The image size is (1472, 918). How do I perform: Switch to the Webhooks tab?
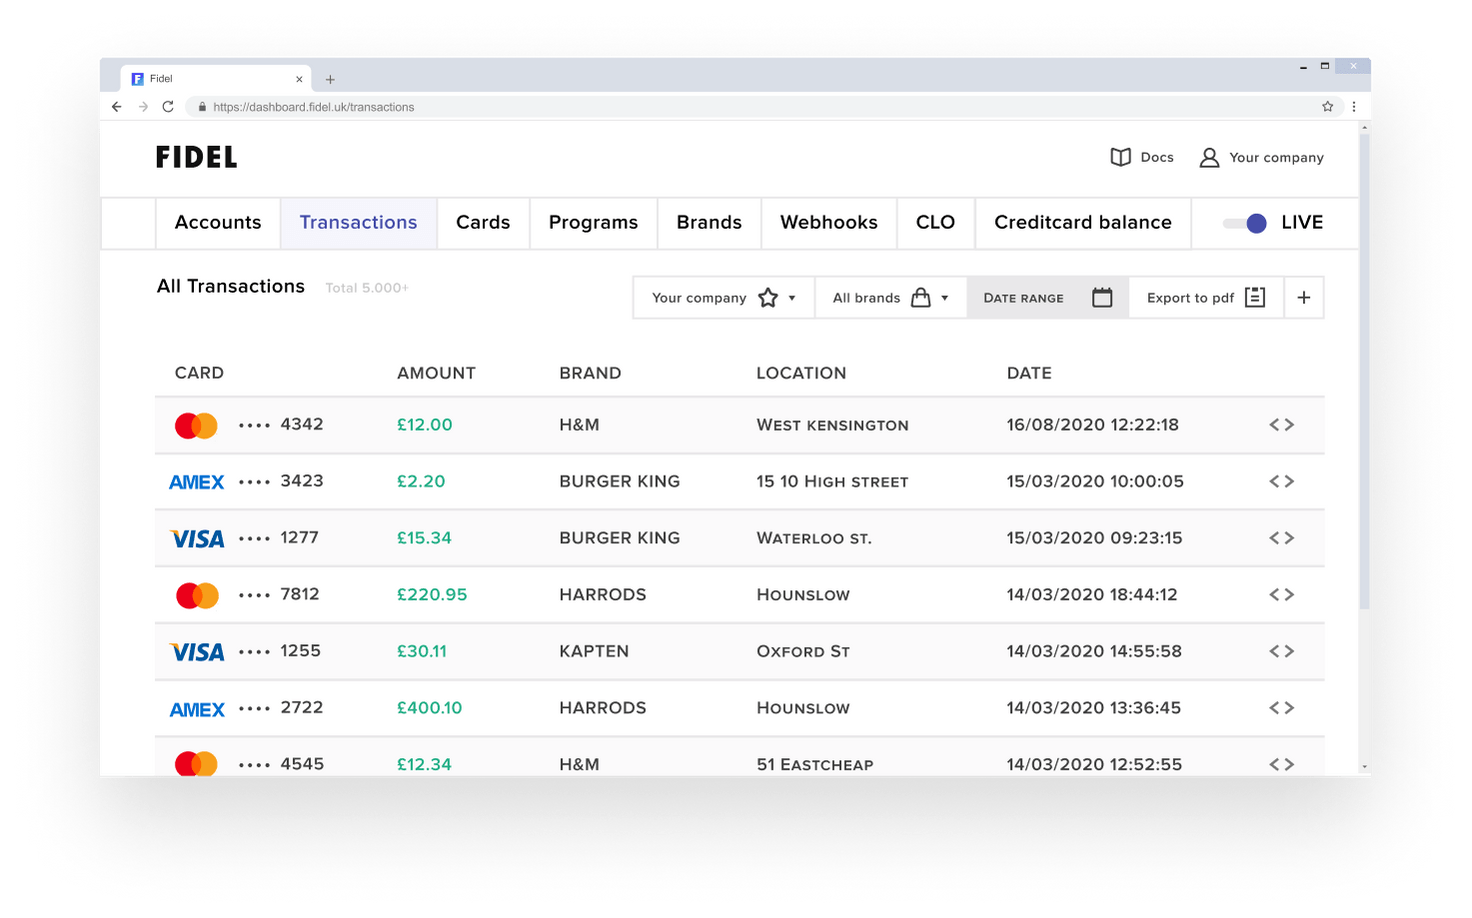(829, 222)
